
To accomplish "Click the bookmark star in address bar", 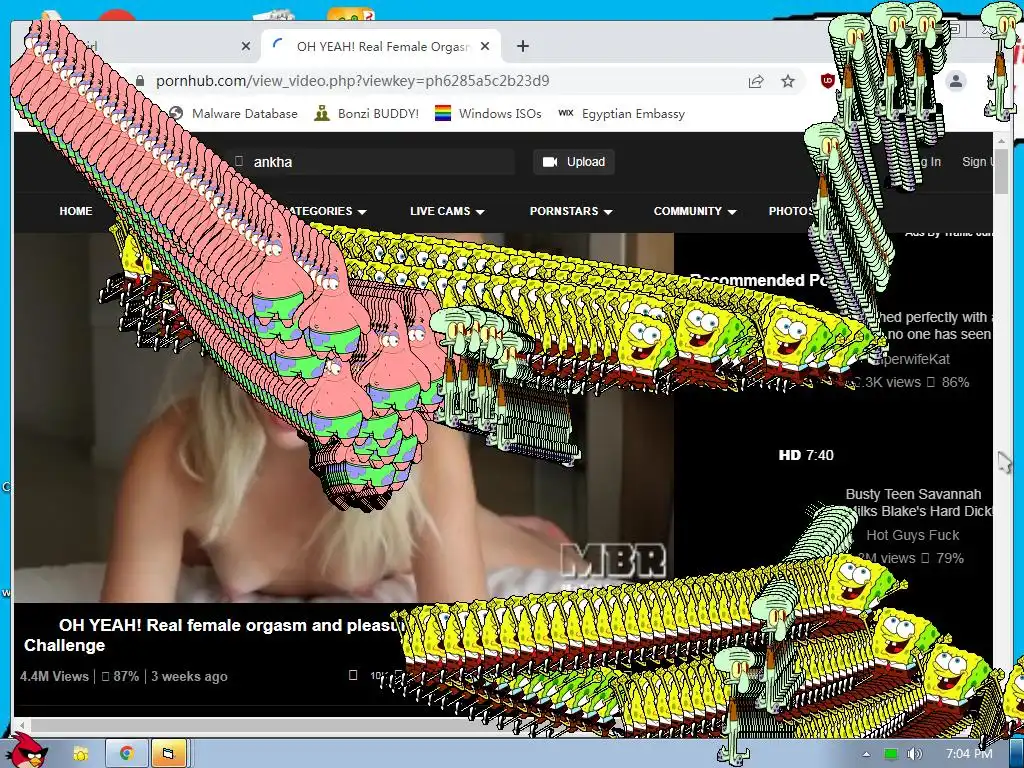I will tap(788, 81).
